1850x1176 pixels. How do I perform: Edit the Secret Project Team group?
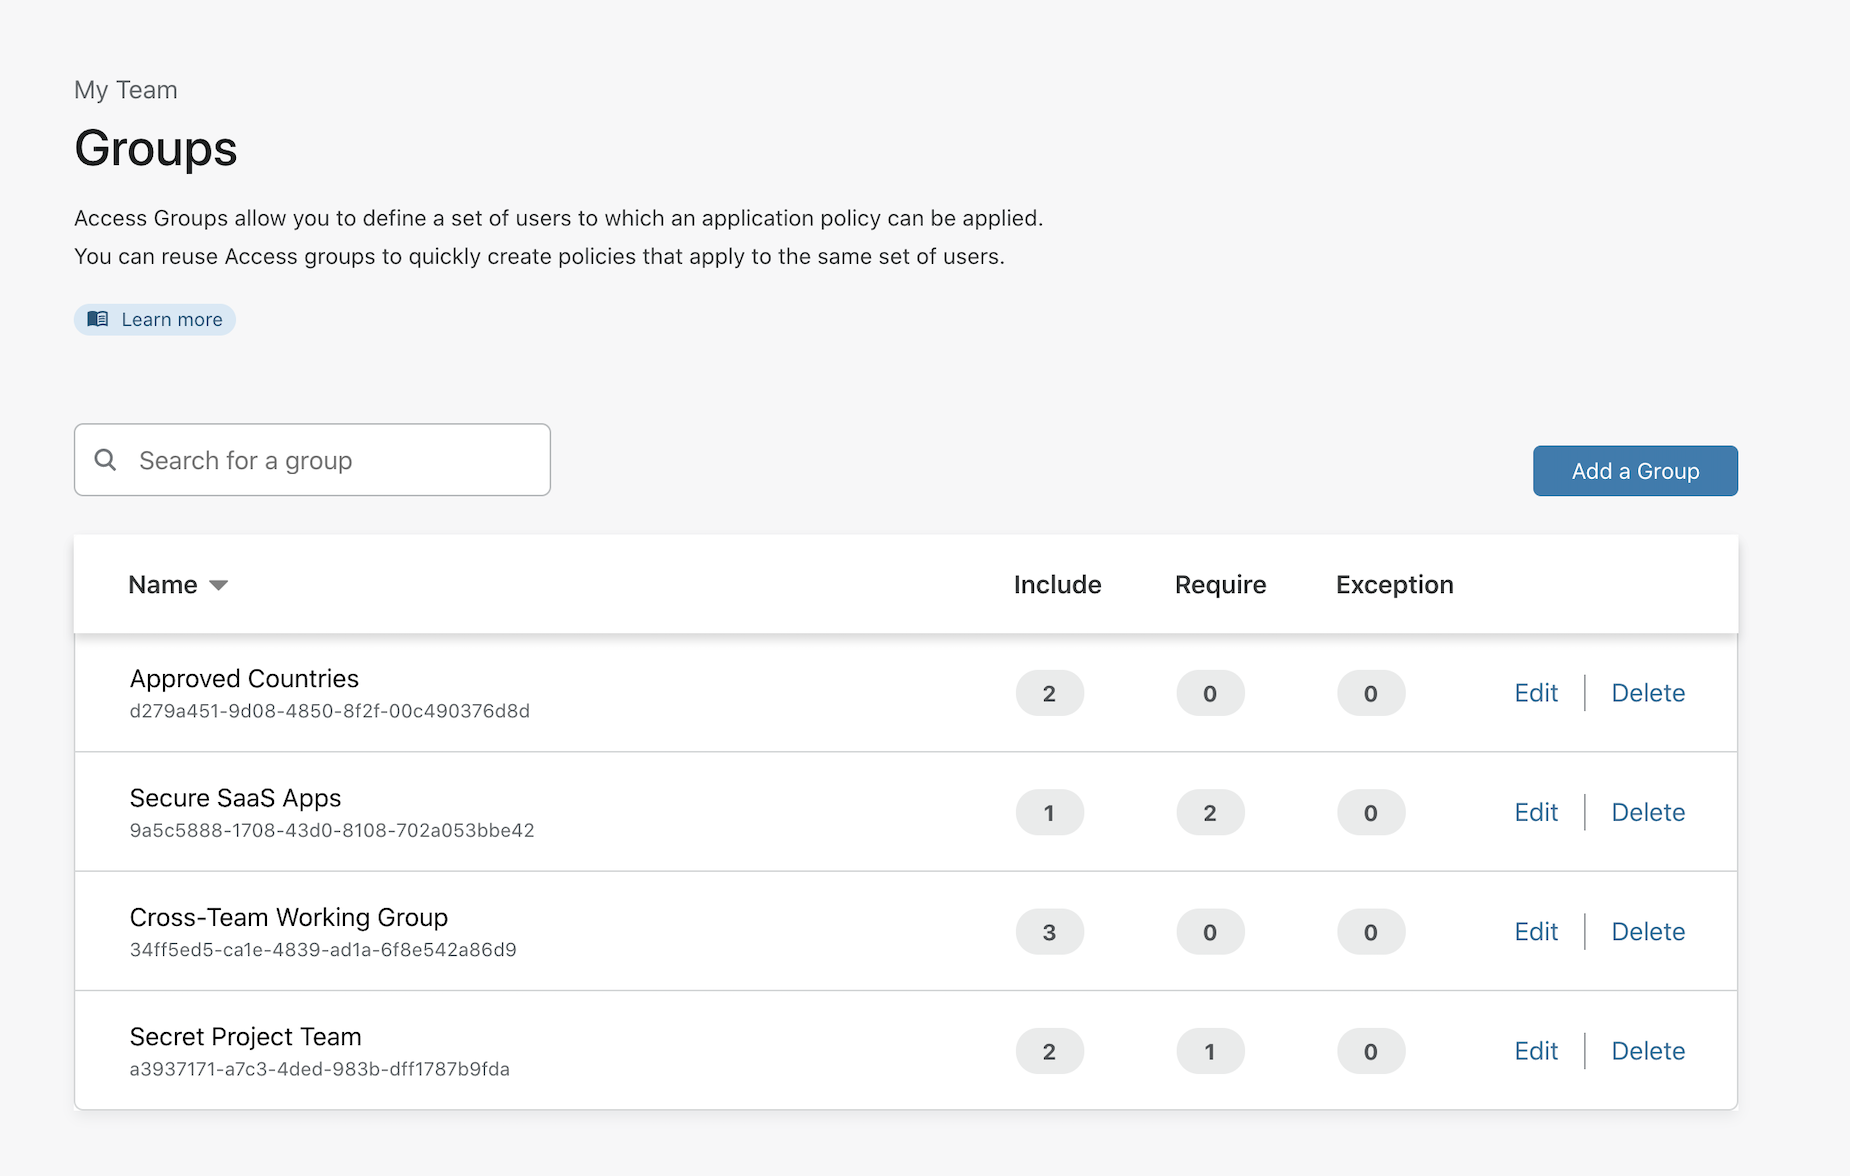tap(1535, 1051)
